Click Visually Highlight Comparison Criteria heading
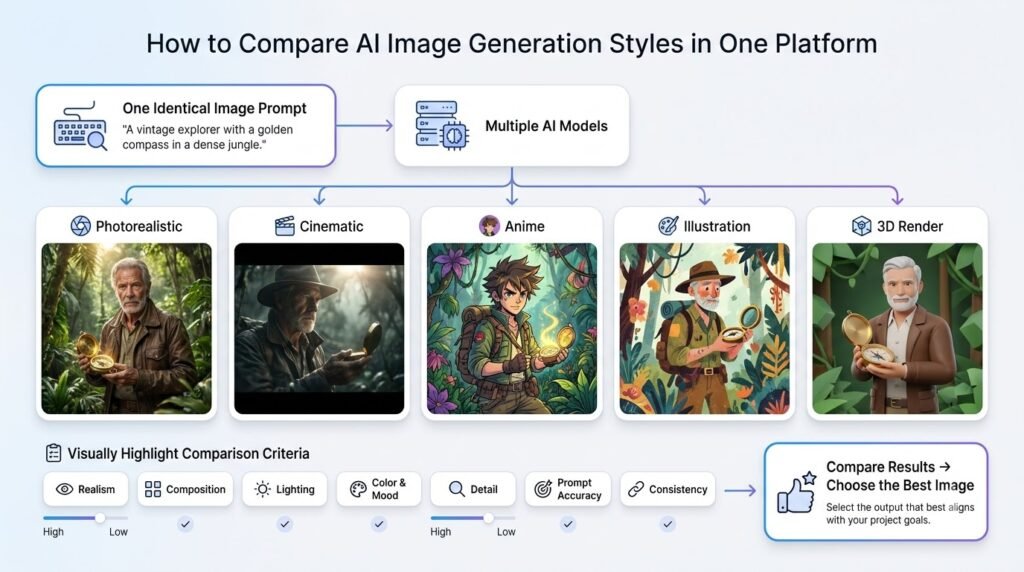1024x572 pixels. [x=188, y=453]
